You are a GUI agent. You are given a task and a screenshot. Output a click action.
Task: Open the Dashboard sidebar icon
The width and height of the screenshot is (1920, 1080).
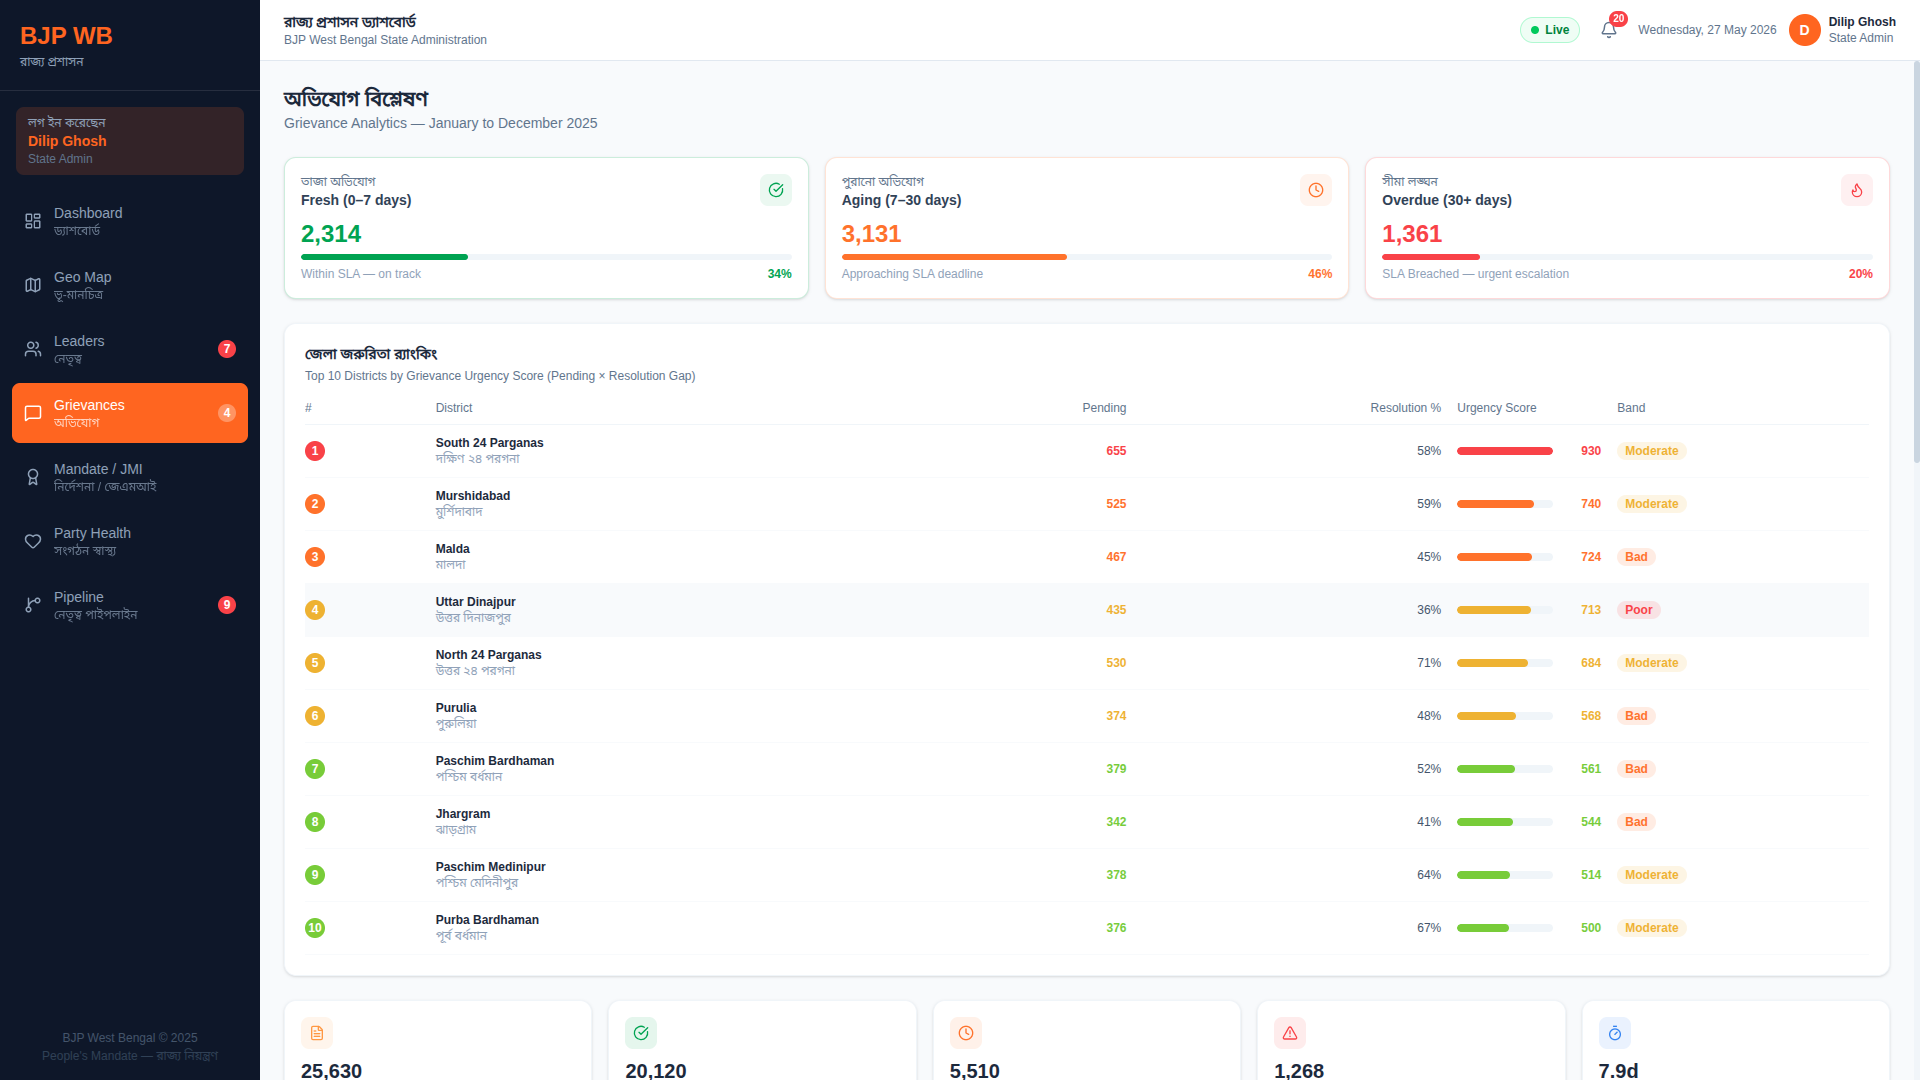[33, 221]
